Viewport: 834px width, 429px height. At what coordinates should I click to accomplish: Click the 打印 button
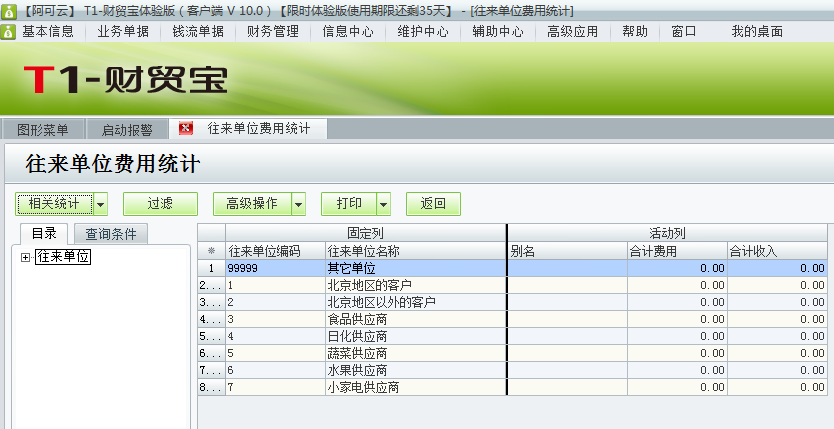349,204
